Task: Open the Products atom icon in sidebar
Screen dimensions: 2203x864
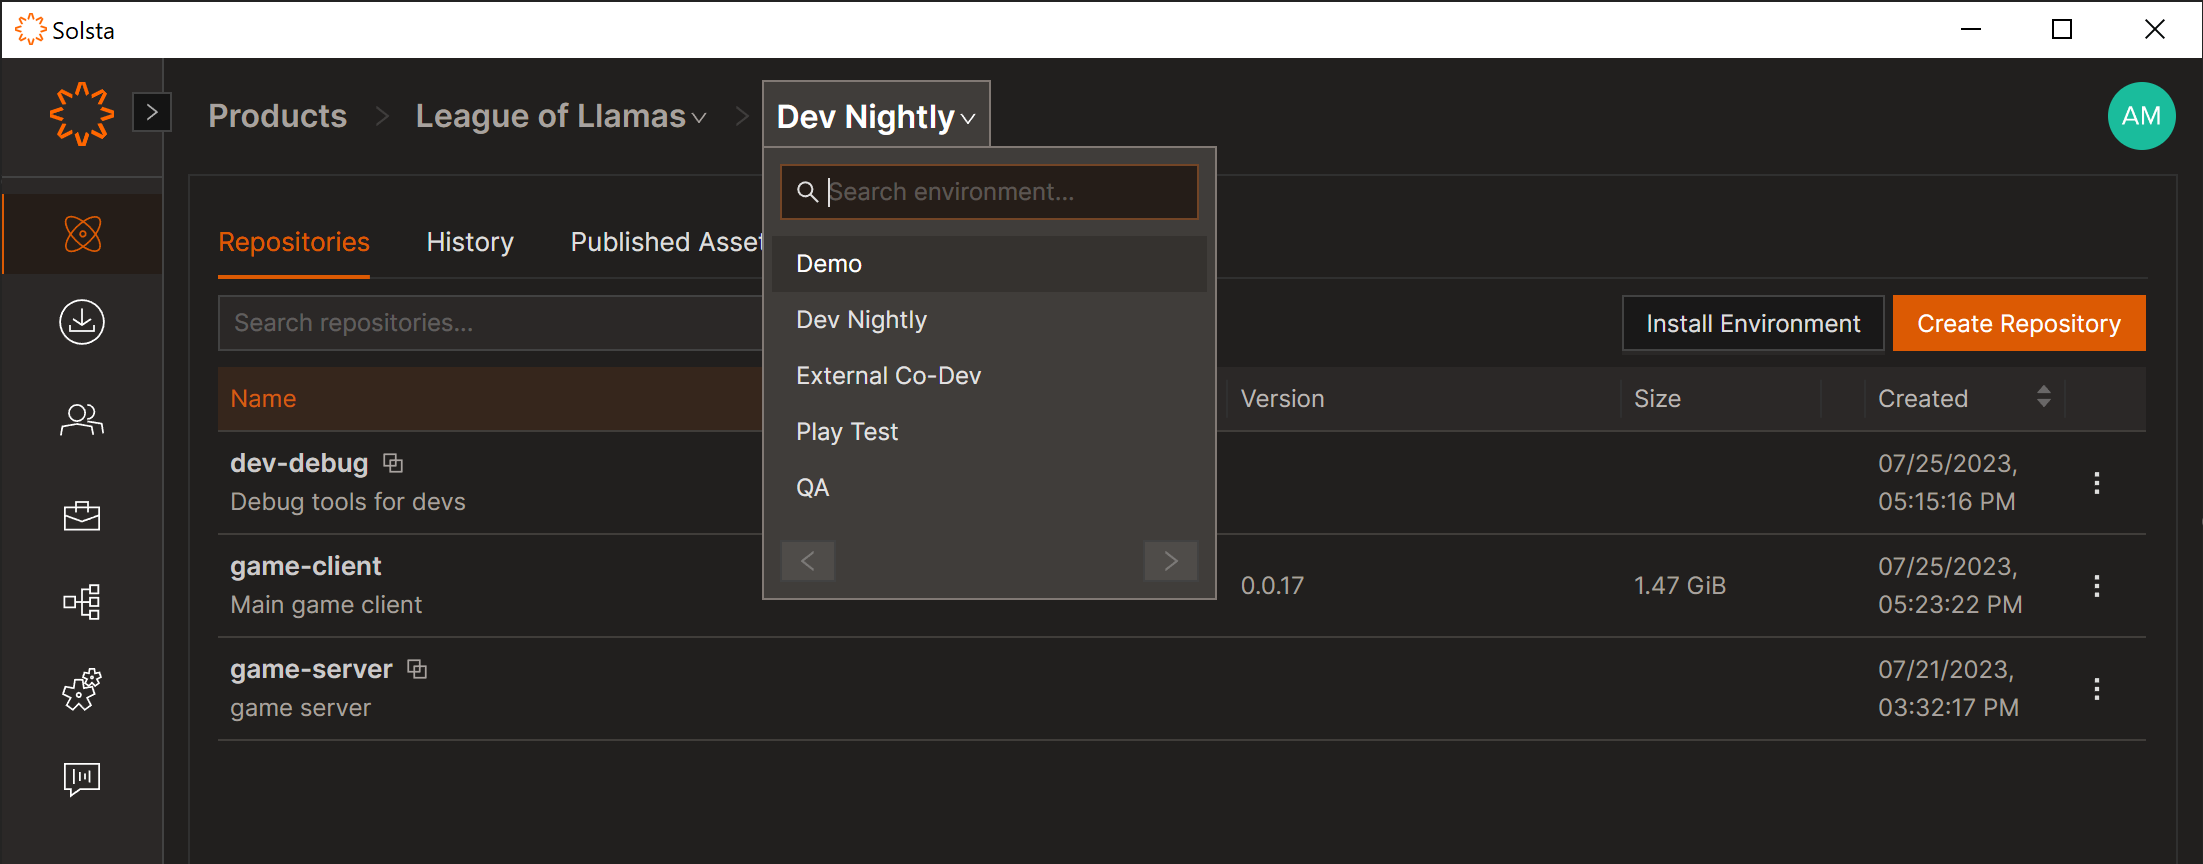Action: coord(82,234)
